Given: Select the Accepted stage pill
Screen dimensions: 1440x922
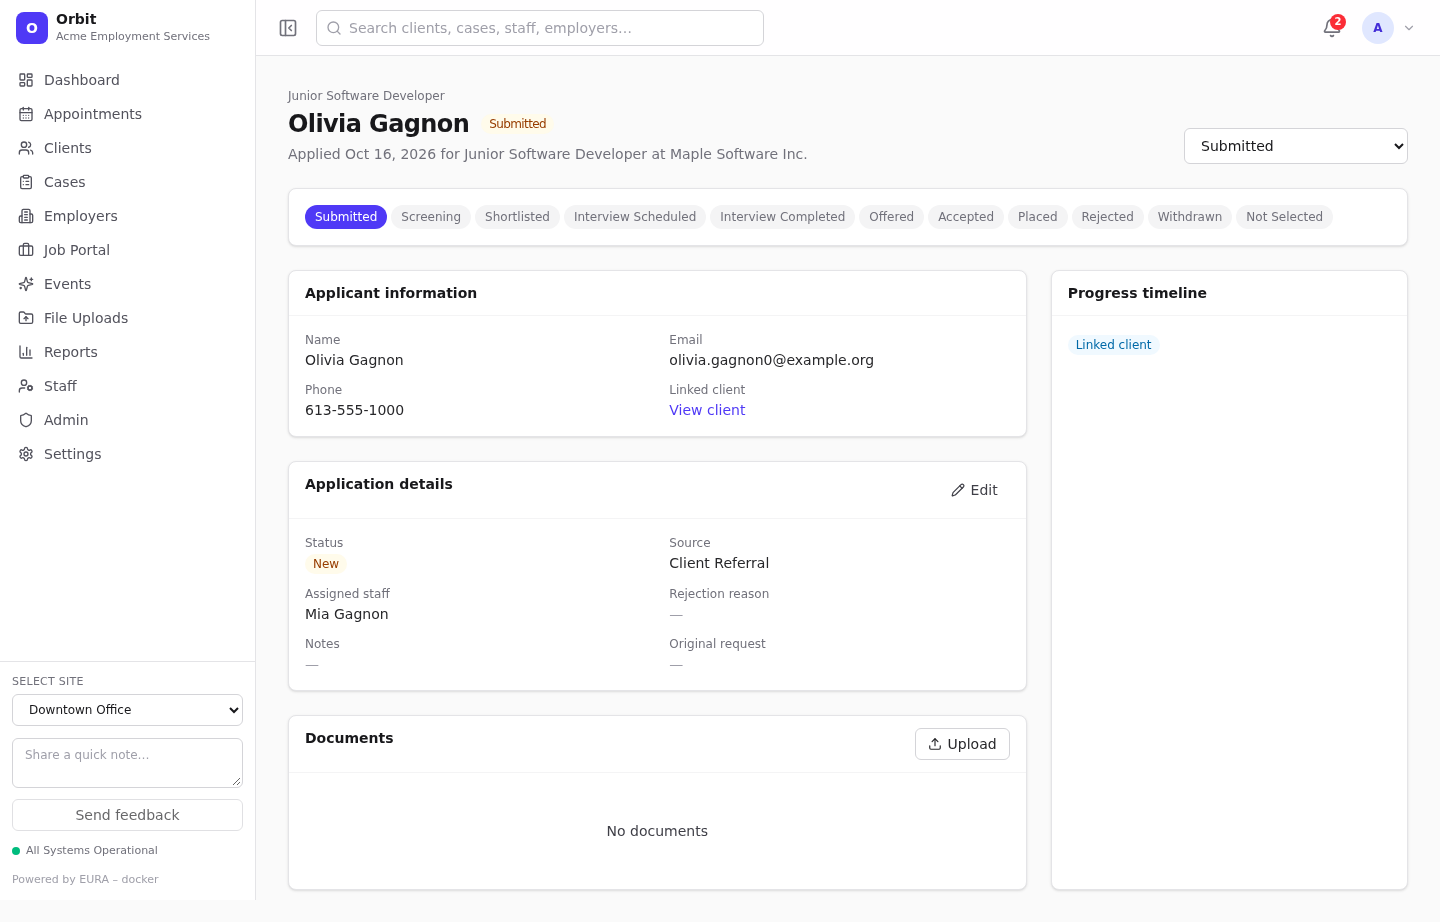Looking at the screenshot, I should [x=966, y=217].
